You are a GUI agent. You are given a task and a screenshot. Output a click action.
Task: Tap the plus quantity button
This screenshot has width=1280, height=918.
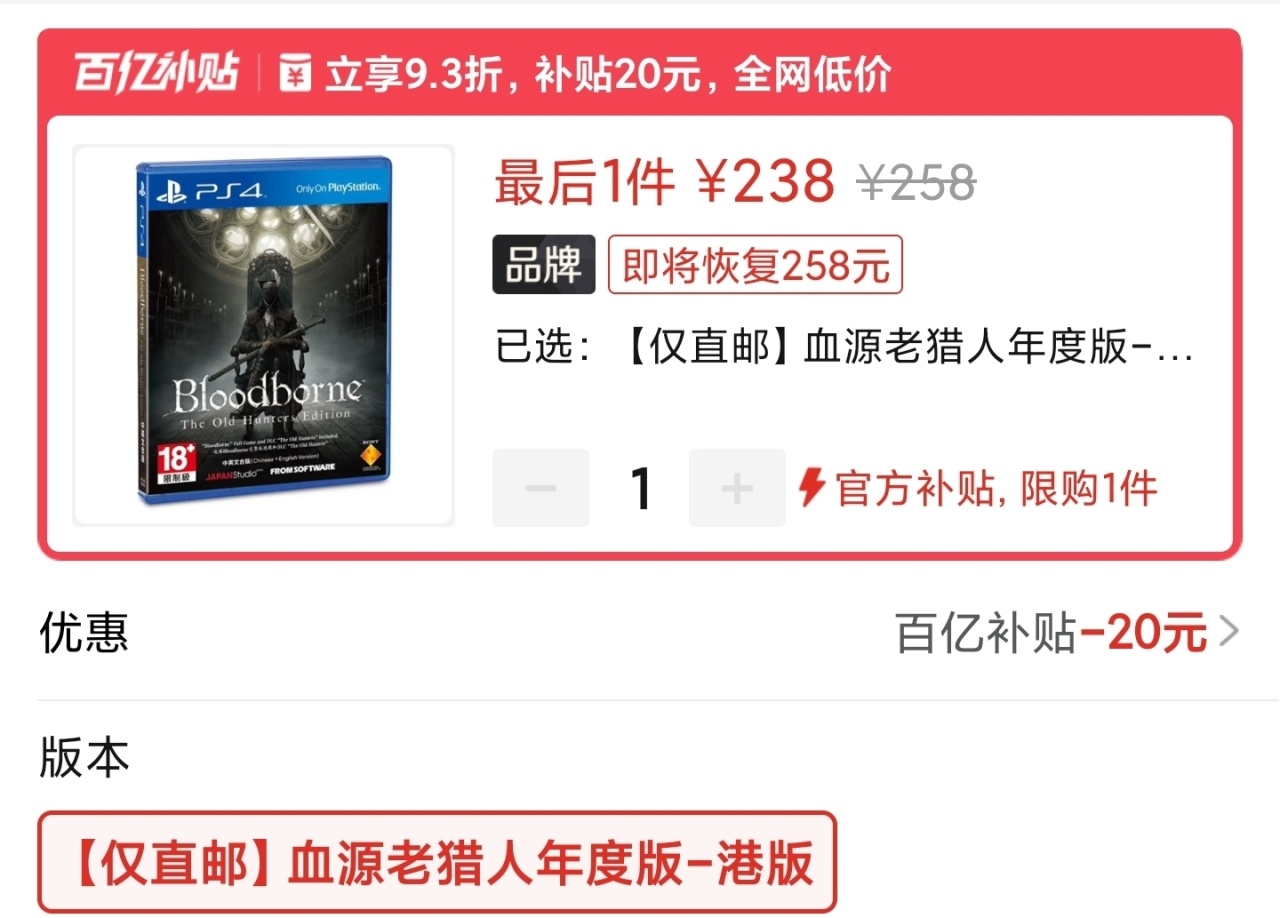coord(737,488)
